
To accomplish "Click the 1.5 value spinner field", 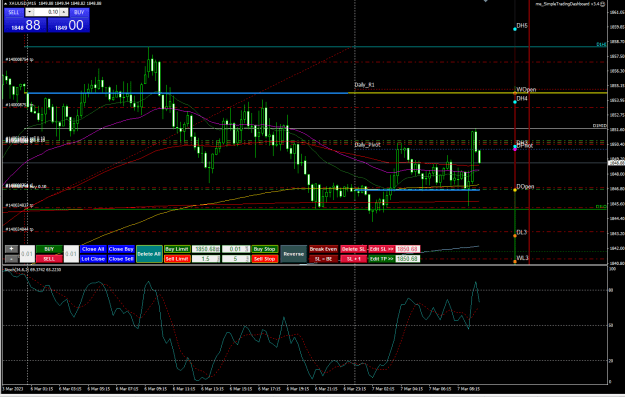I will click(x=206, y=259).
